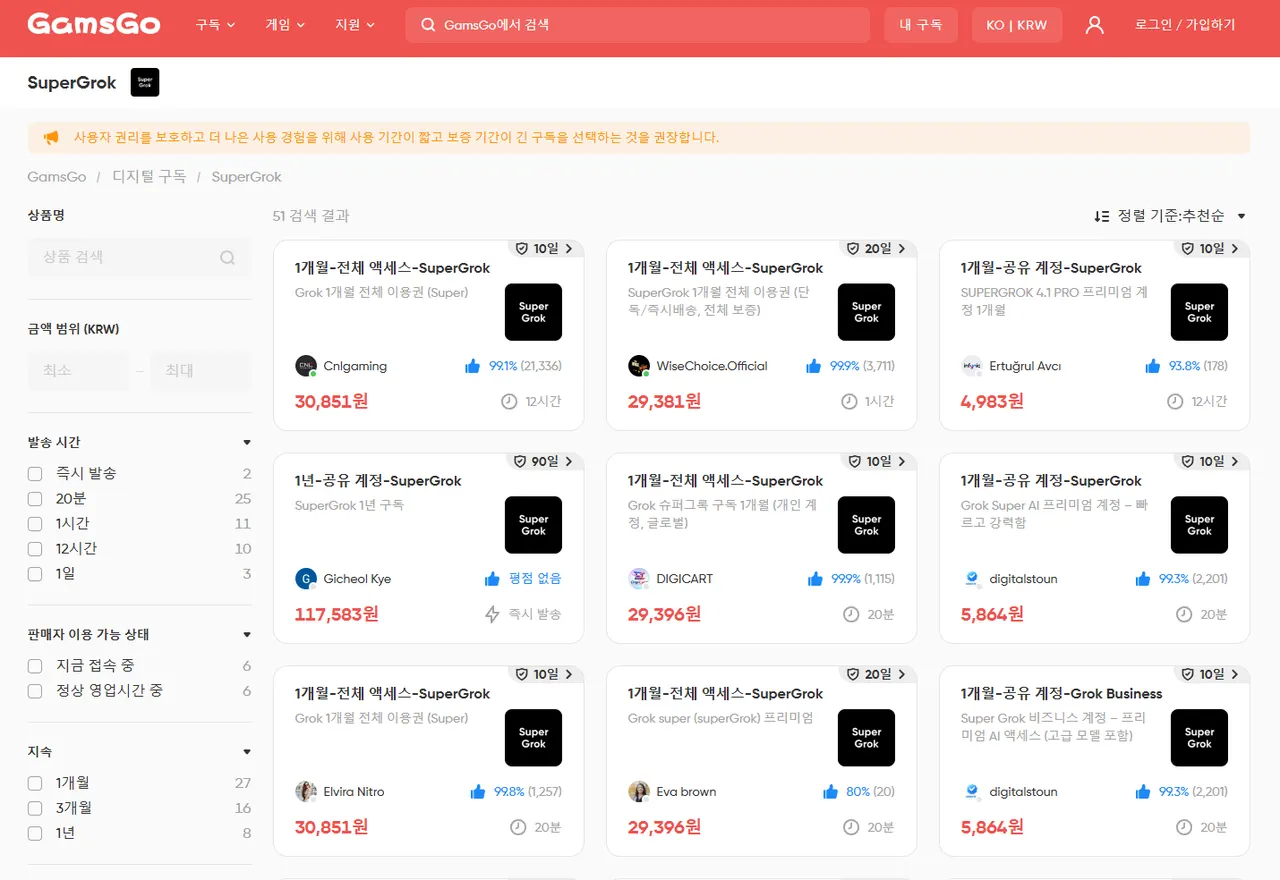
Task: Click the 최대 price input field
Action: point(200,371)
